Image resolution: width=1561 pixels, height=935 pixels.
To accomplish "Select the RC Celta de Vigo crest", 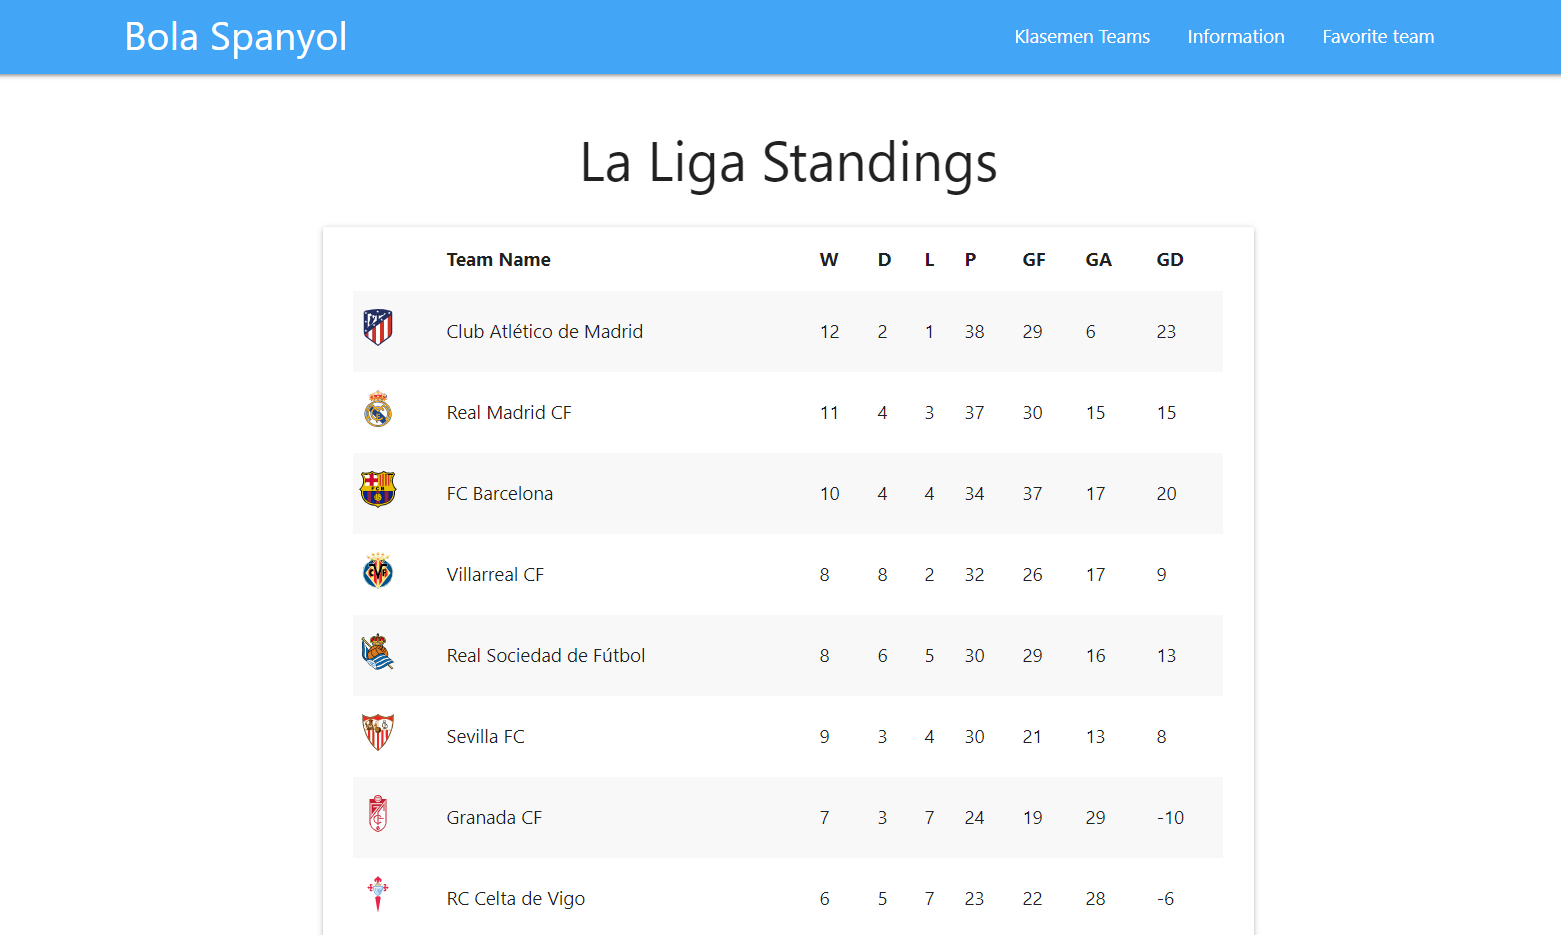I will pyautogui.click(x=378, y=894).
